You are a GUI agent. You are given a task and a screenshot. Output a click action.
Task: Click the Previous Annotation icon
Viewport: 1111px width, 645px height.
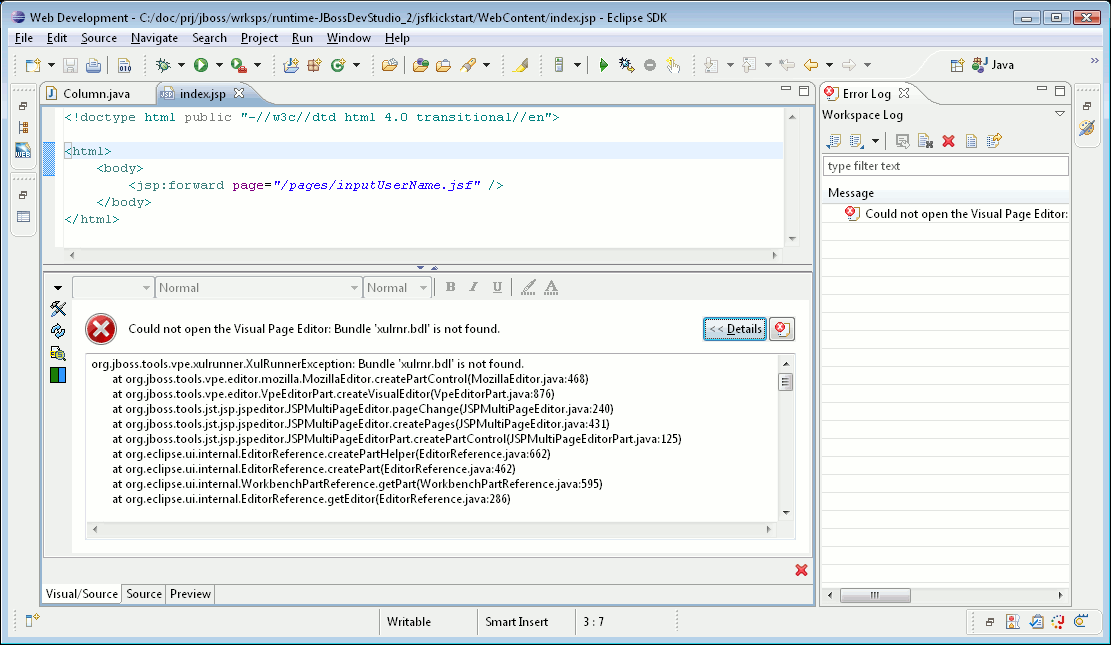(x=749, y=65)
